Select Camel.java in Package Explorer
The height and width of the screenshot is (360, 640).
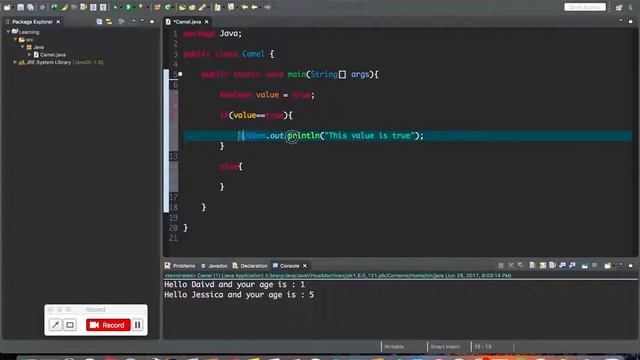[53, 54]
